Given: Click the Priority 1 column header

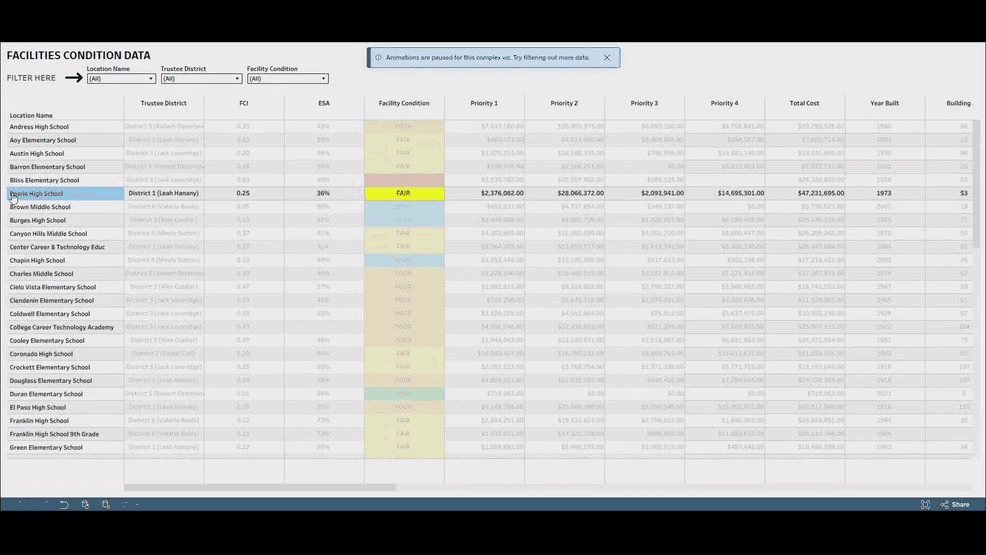Looking at the screenshot, I should point(484,103).
